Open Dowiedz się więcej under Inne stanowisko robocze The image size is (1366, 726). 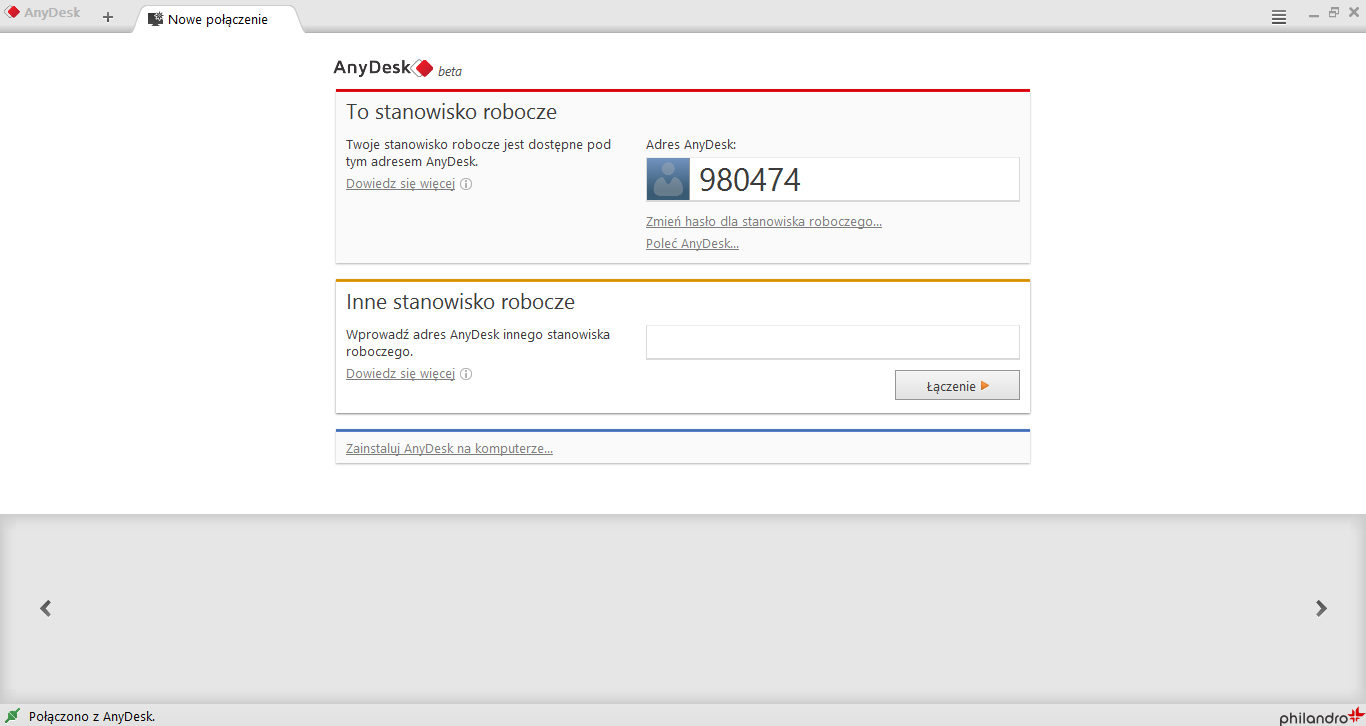[x=400, y=374]
